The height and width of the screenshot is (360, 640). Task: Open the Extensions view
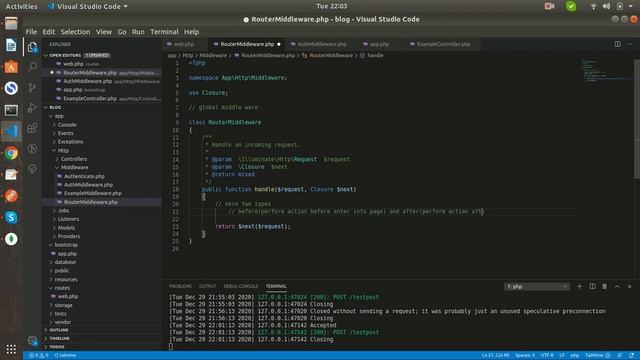point(32,128)
